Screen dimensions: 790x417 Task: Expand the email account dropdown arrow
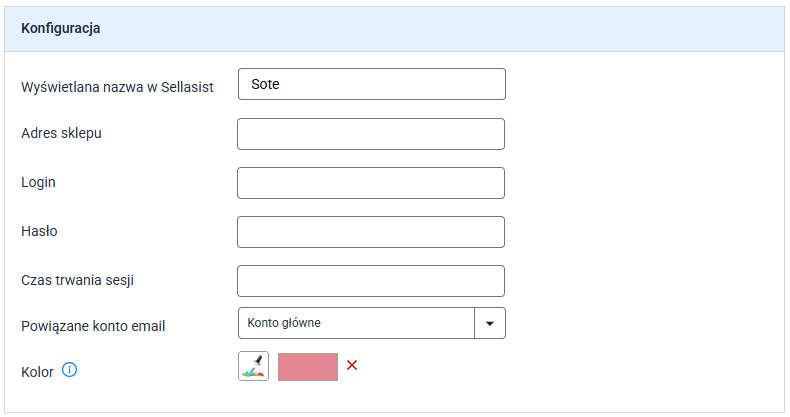point(490,323)
